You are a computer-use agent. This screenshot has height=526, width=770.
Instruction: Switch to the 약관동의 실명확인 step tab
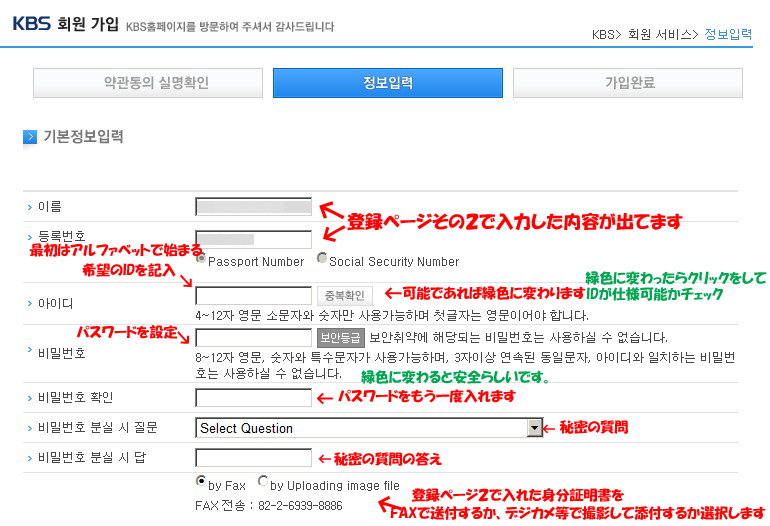click(148, 83)
